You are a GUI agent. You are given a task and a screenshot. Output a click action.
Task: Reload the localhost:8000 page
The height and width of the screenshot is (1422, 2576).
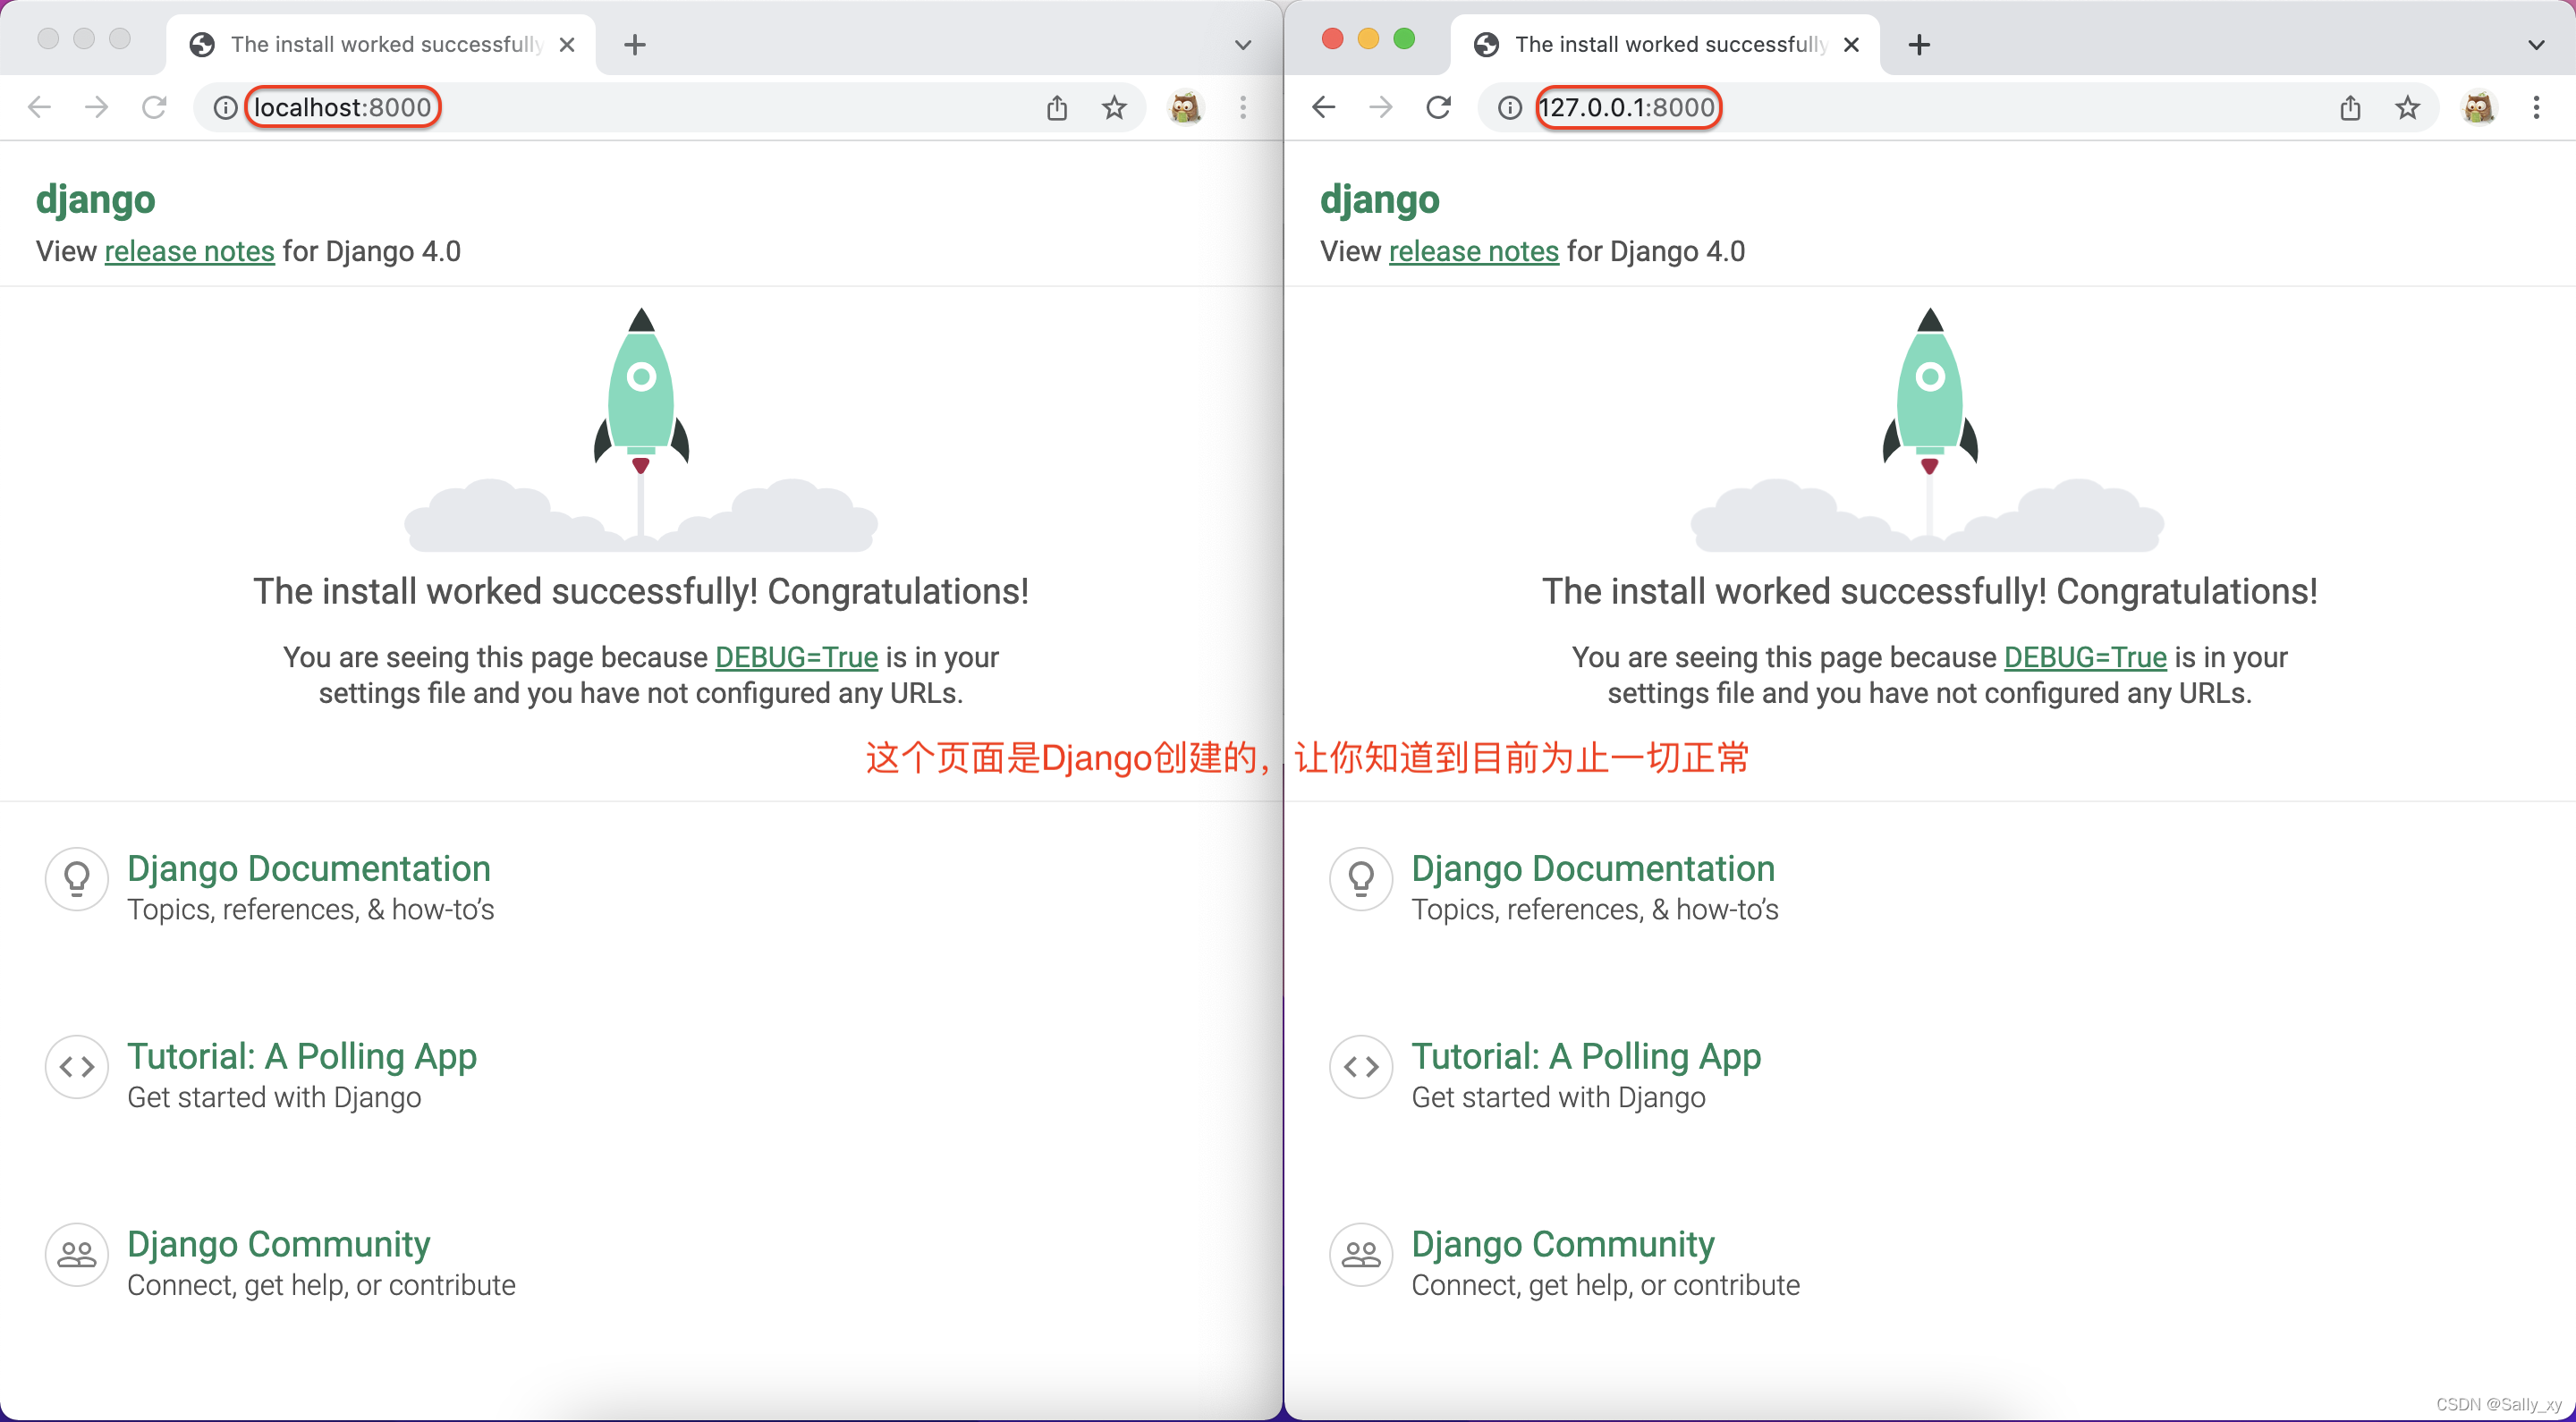point(154,107)
